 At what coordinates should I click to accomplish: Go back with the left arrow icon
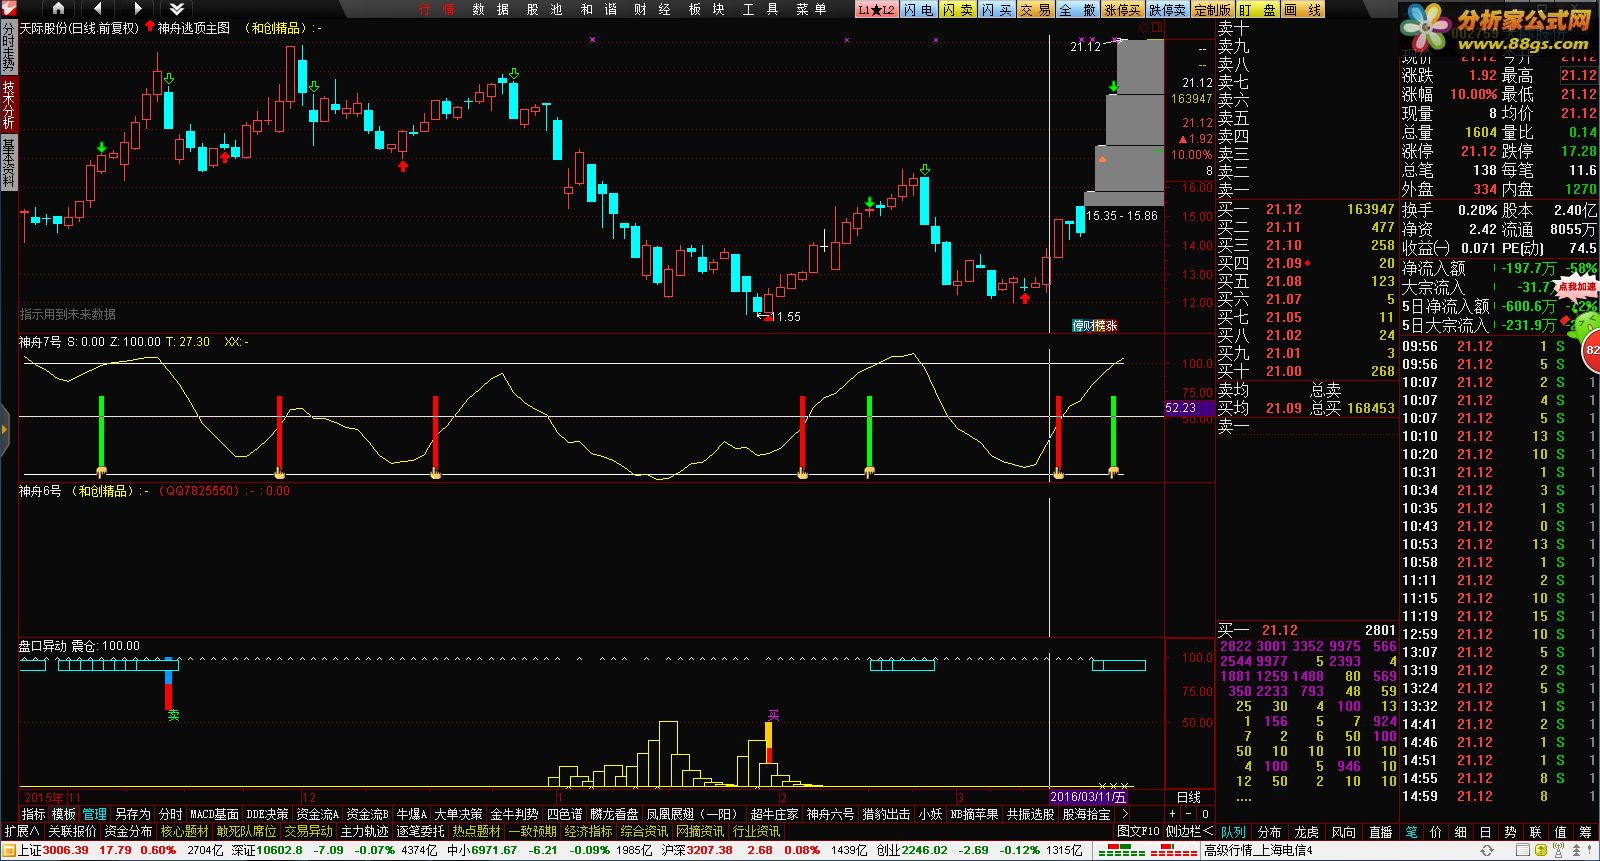pos(97,8)
